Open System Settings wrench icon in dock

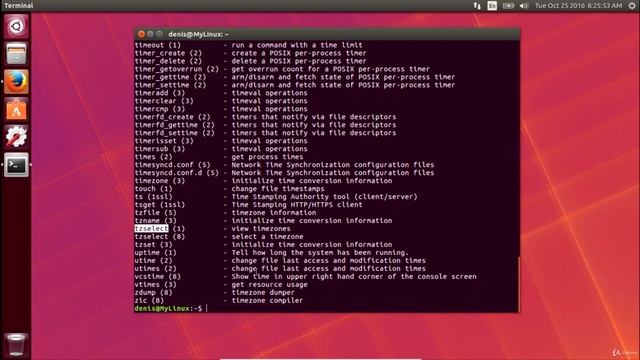[16, 137]
